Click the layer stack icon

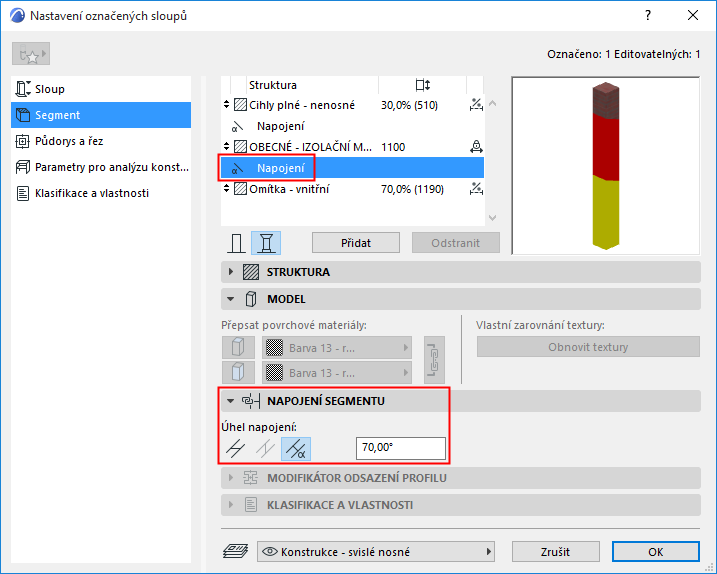pos(235,551)
